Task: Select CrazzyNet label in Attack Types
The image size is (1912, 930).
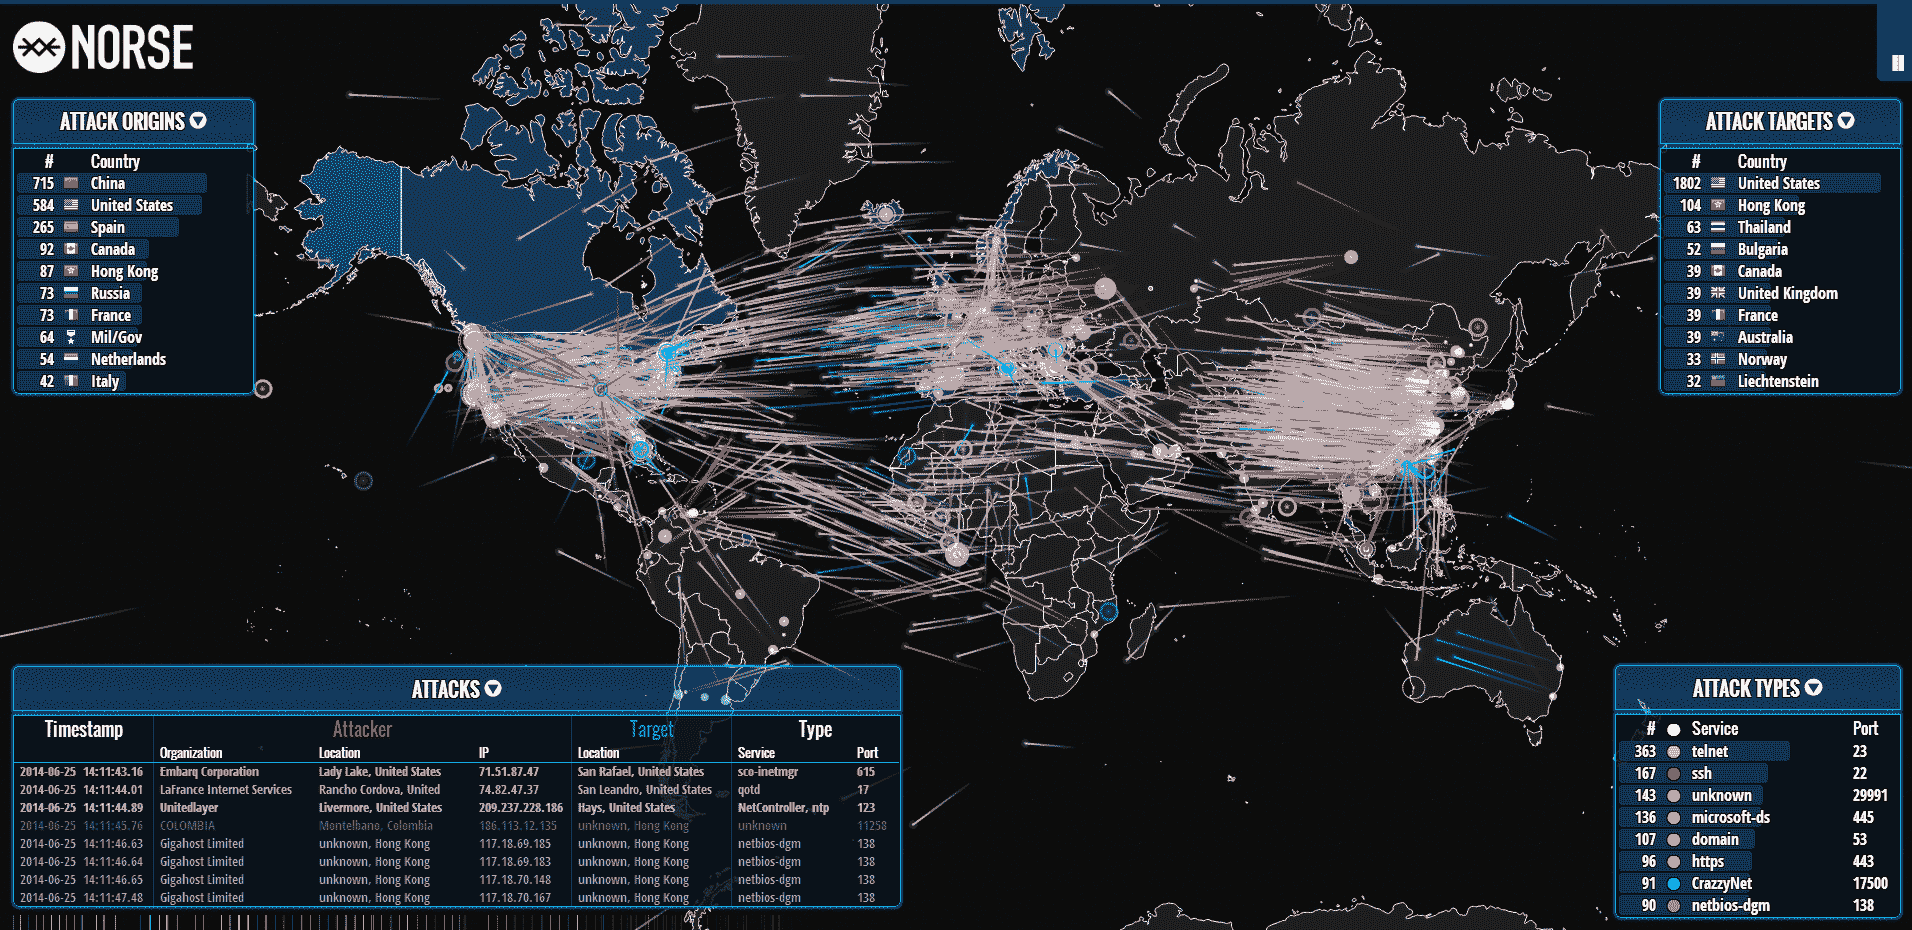Action: (x=1721, y=883)
